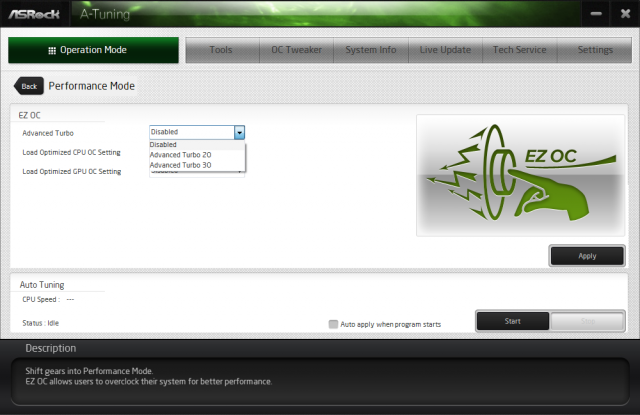The height and width of the screenshot is (415, 640).
Task: Collapse the Advanced Turbo dropdown arrow
Action: 239,132
